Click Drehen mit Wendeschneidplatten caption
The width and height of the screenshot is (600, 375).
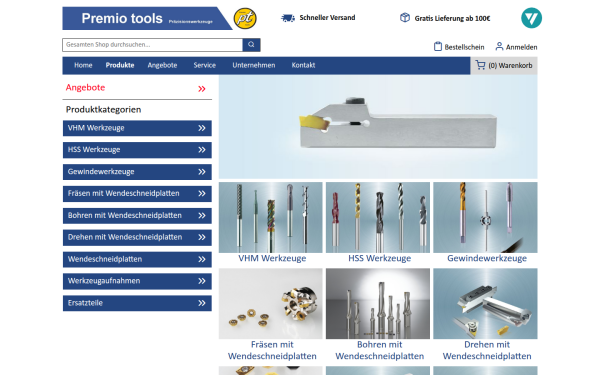pos(487,351)
